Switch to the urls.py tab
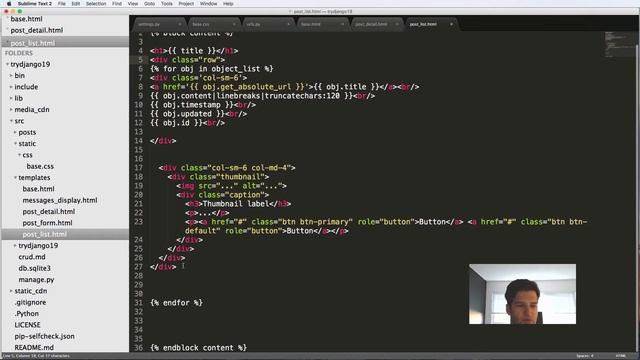Viewport: 640px width, 360px height. [268, 24]
